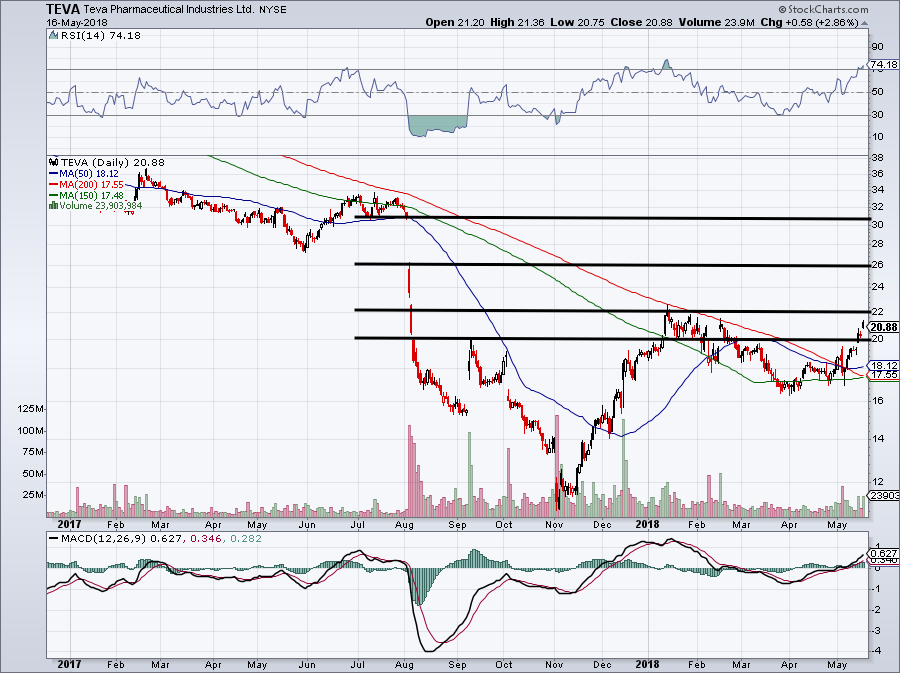The image size is (900, 673).
Task: Open the StockCharts.com copyright link
Action: [824, 9]
